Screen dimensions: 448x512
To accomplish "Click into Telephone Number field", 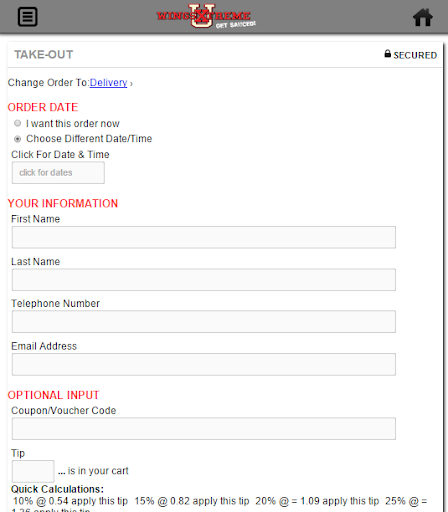I will coord(204,322).
